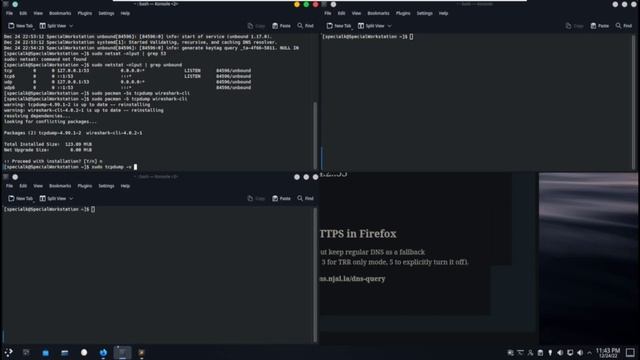Screen dimensions: 640x360
Task: Click 'looking for conflicting packages...' line
Action: [50, 122]
